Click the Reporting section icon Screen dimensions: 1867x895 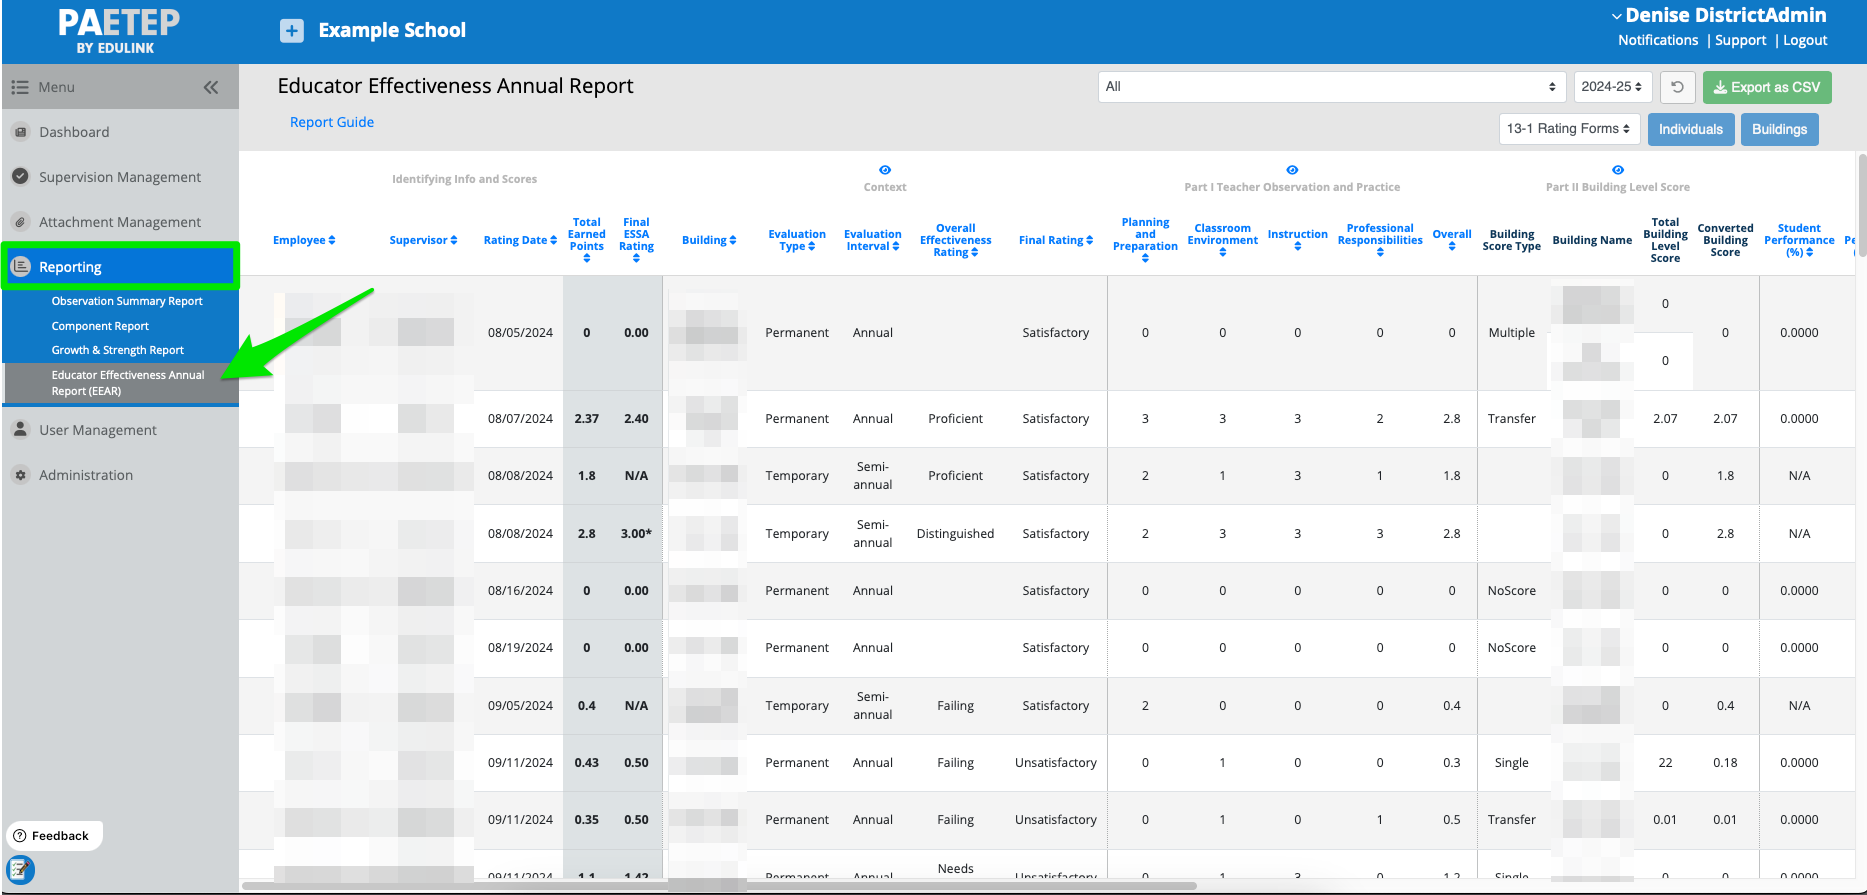pos(20,267)
